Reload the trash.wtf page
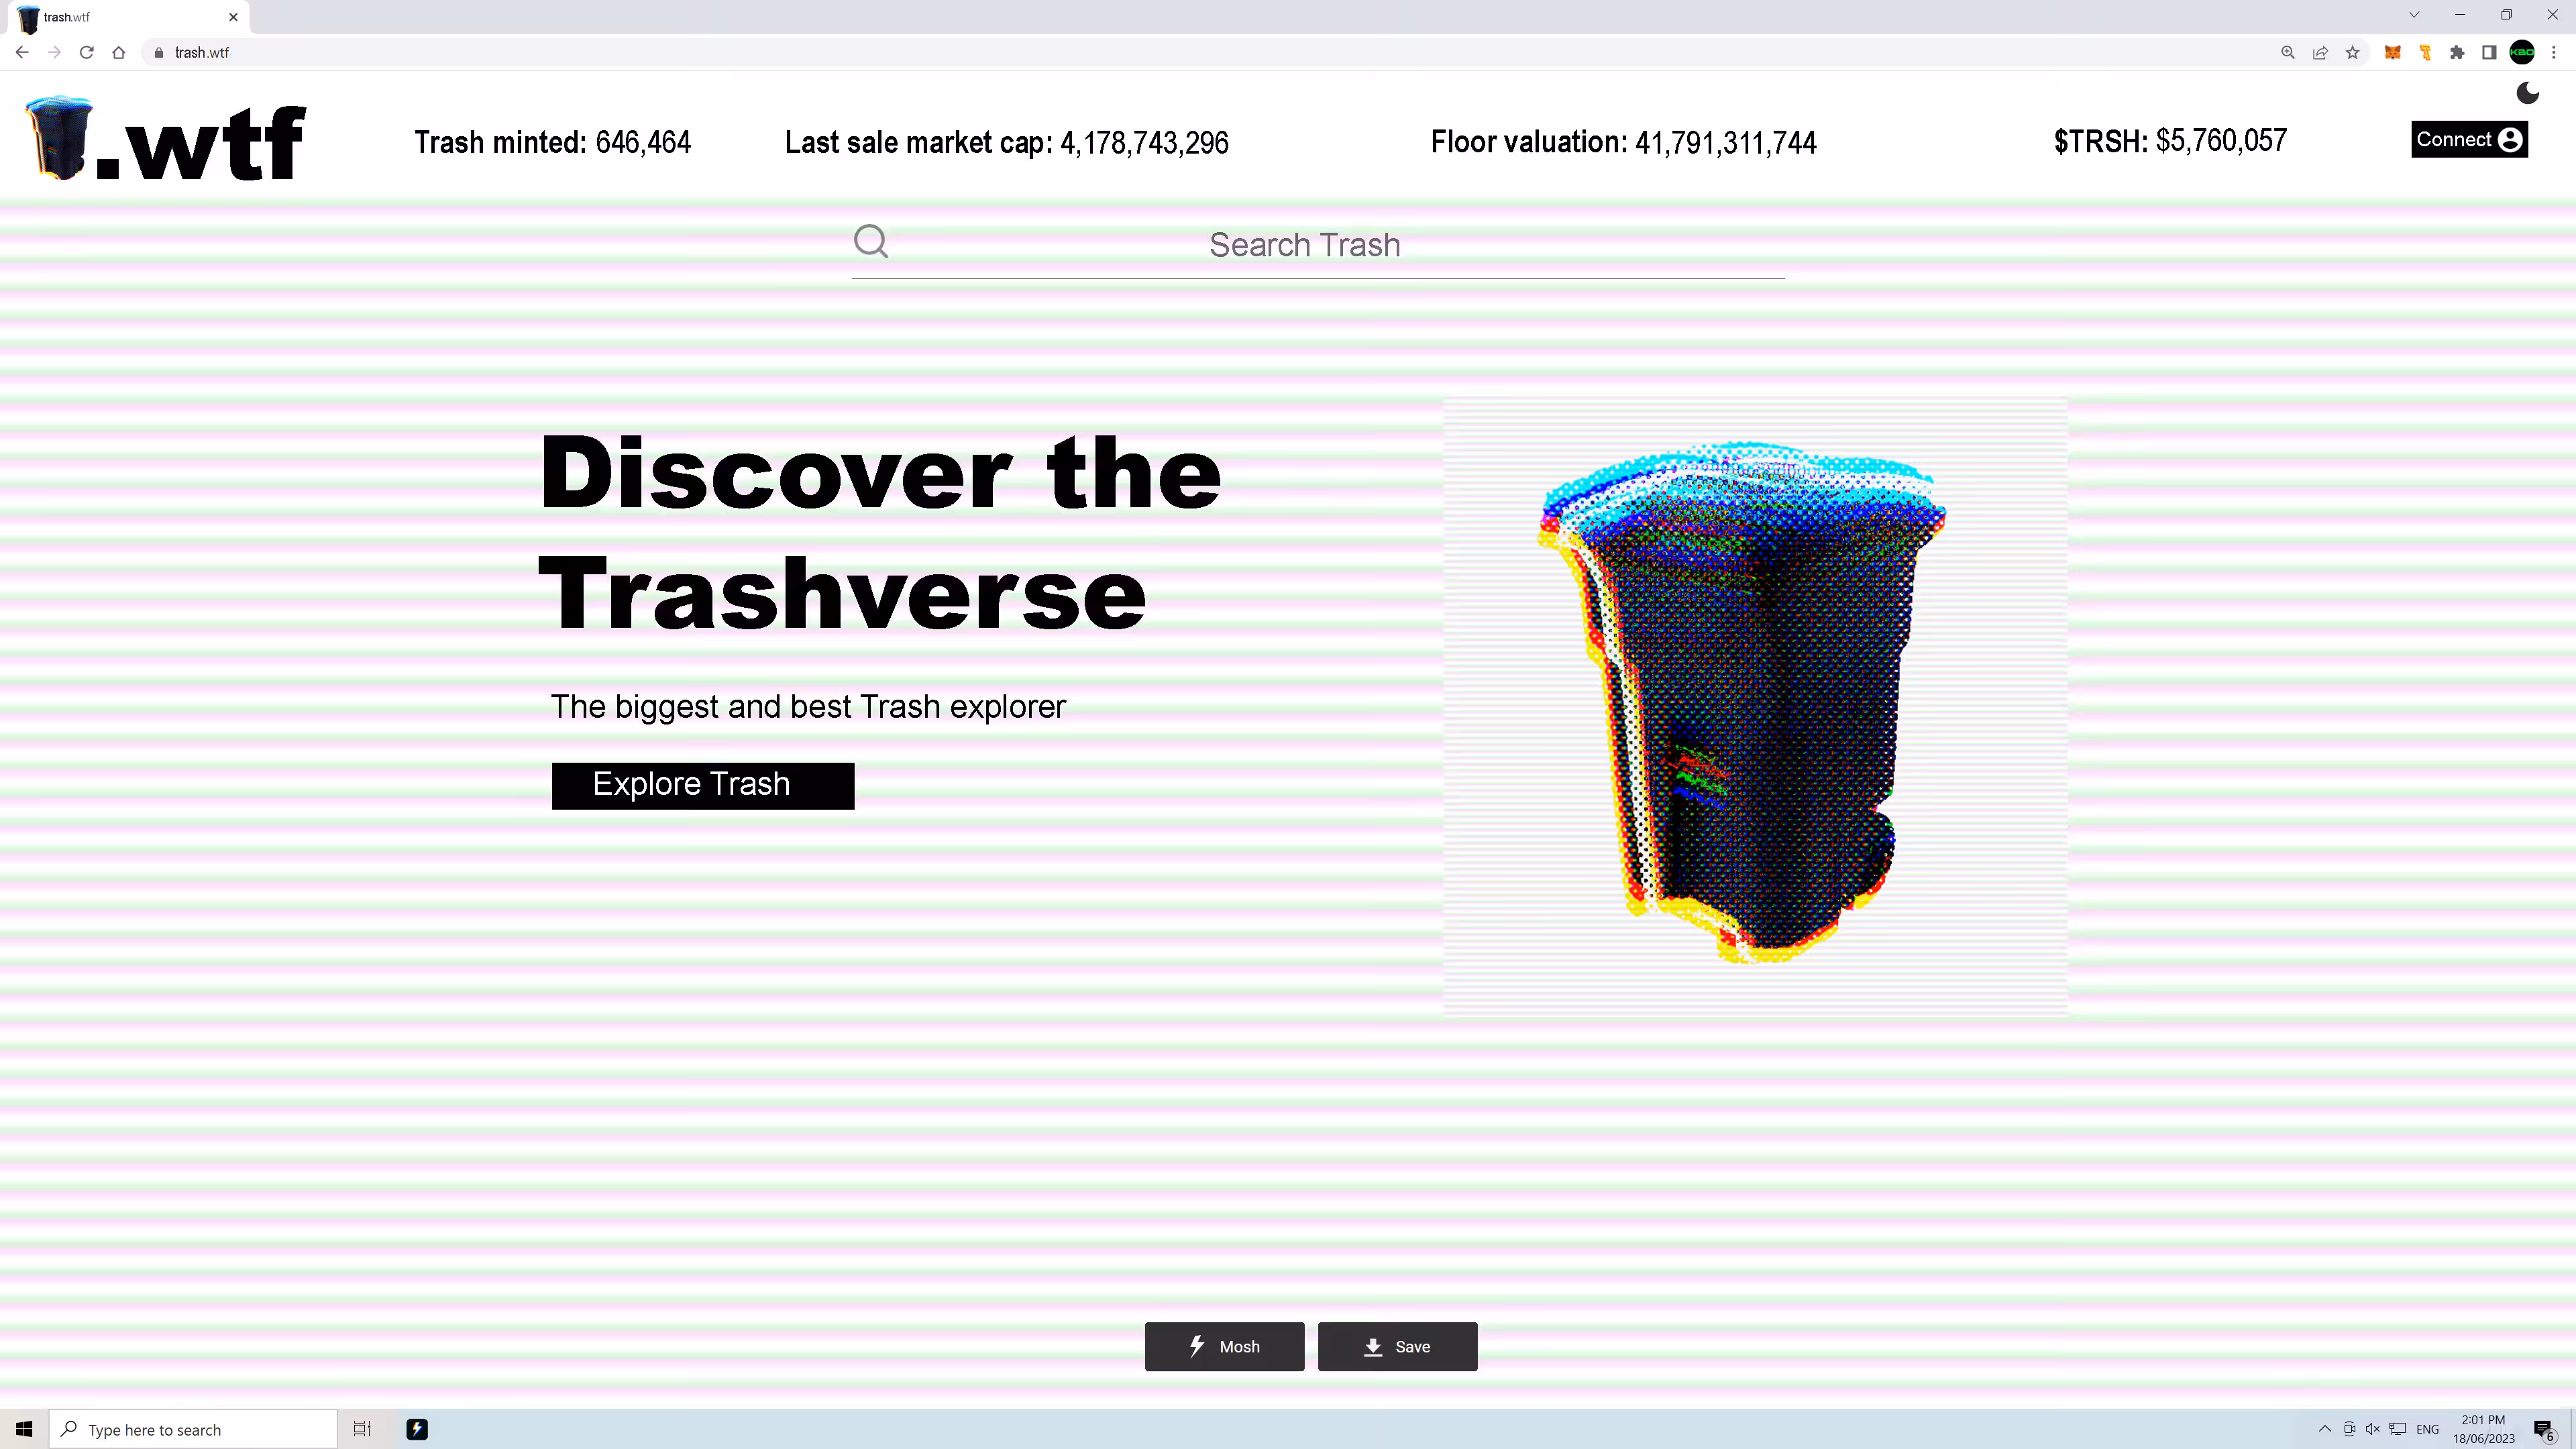2576x1449 pixels. click(x=87, y=52)
